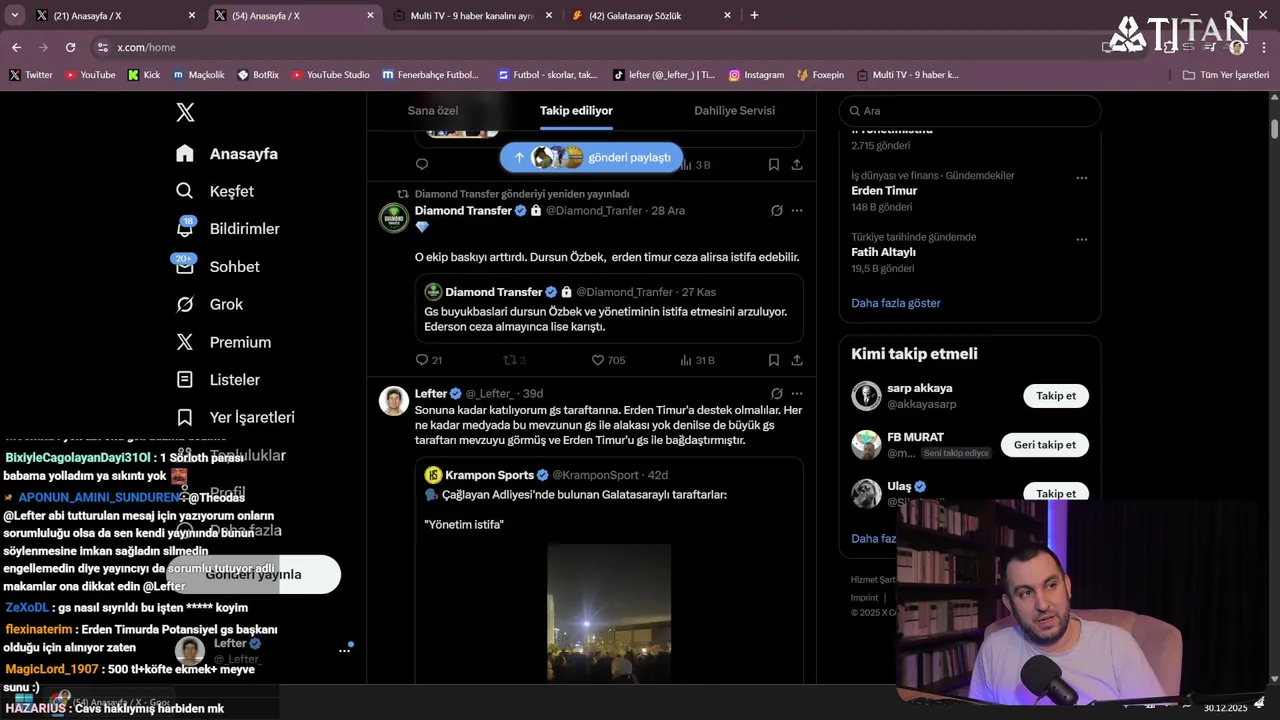Open more options on Lefter post
Viewport: 1280px width, 720px height.
tap(797, 394)
